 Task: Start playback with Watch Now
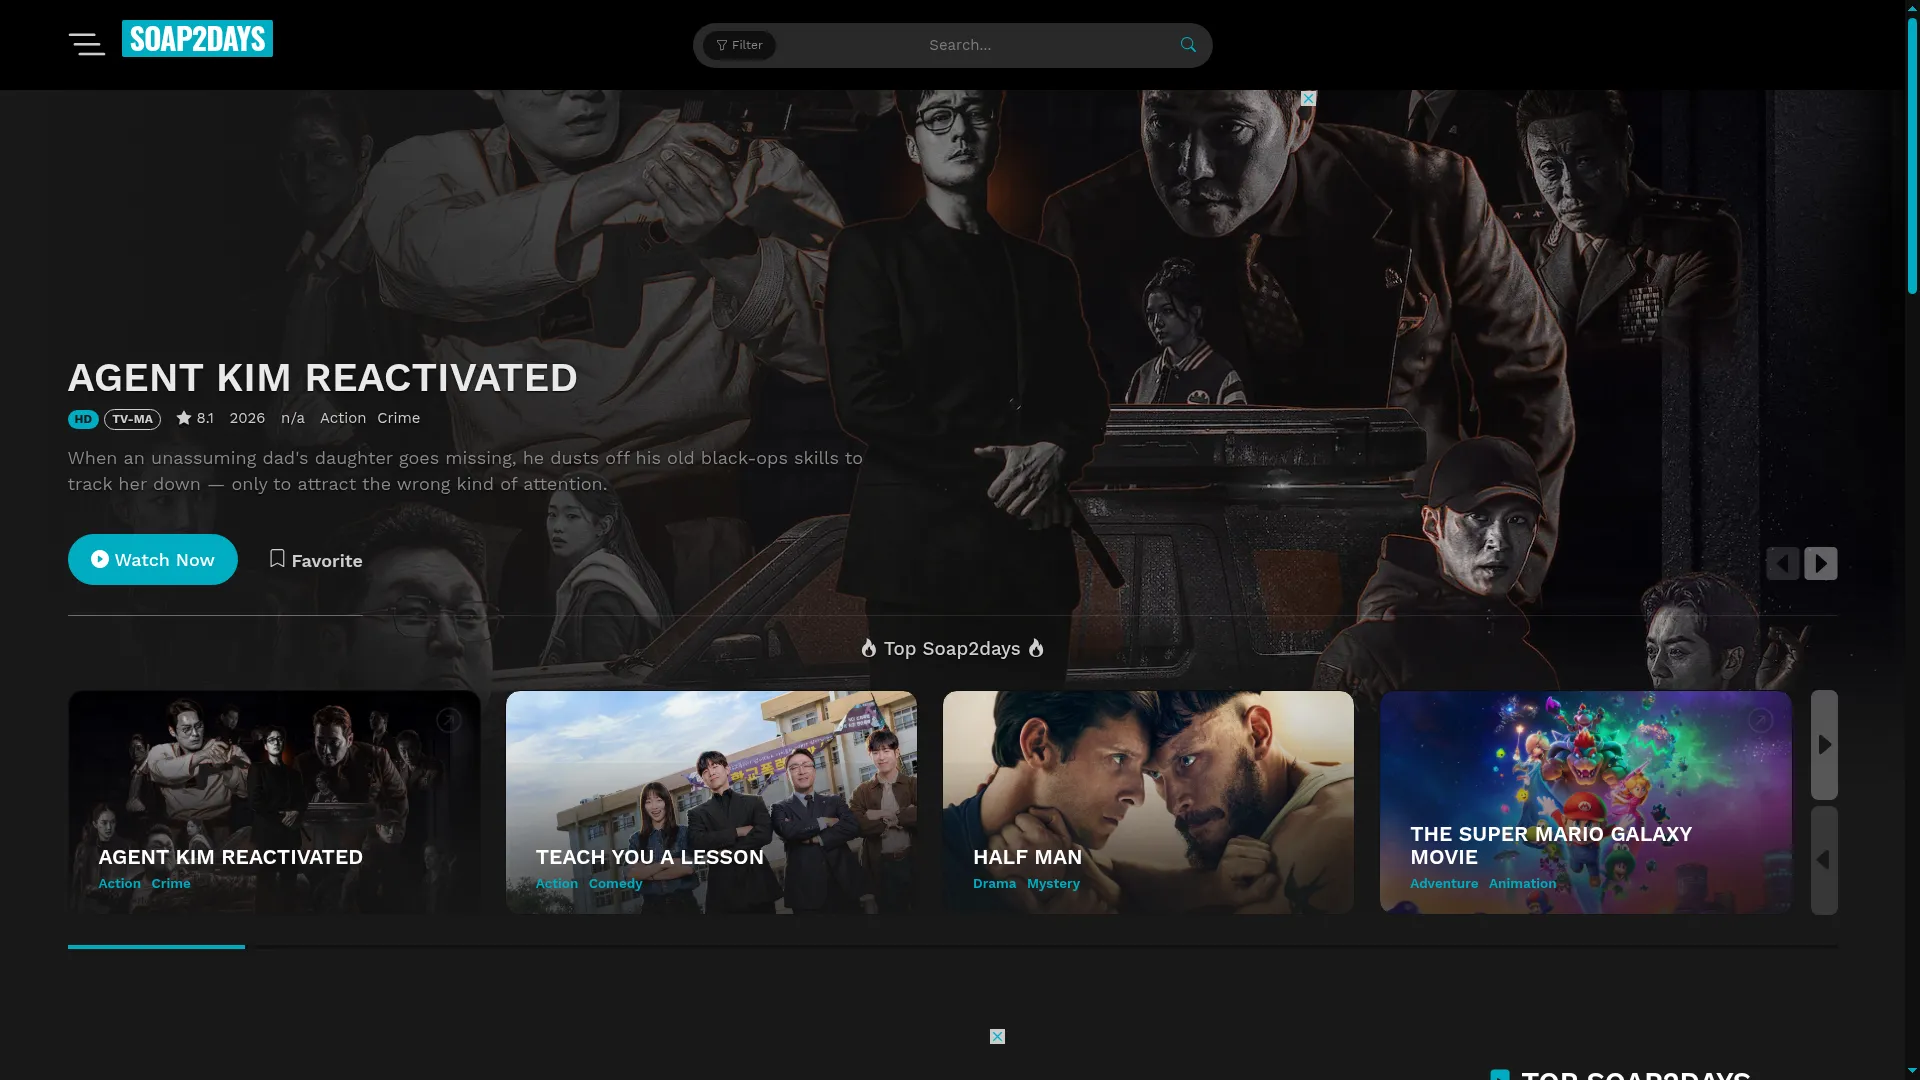(153, 560)
